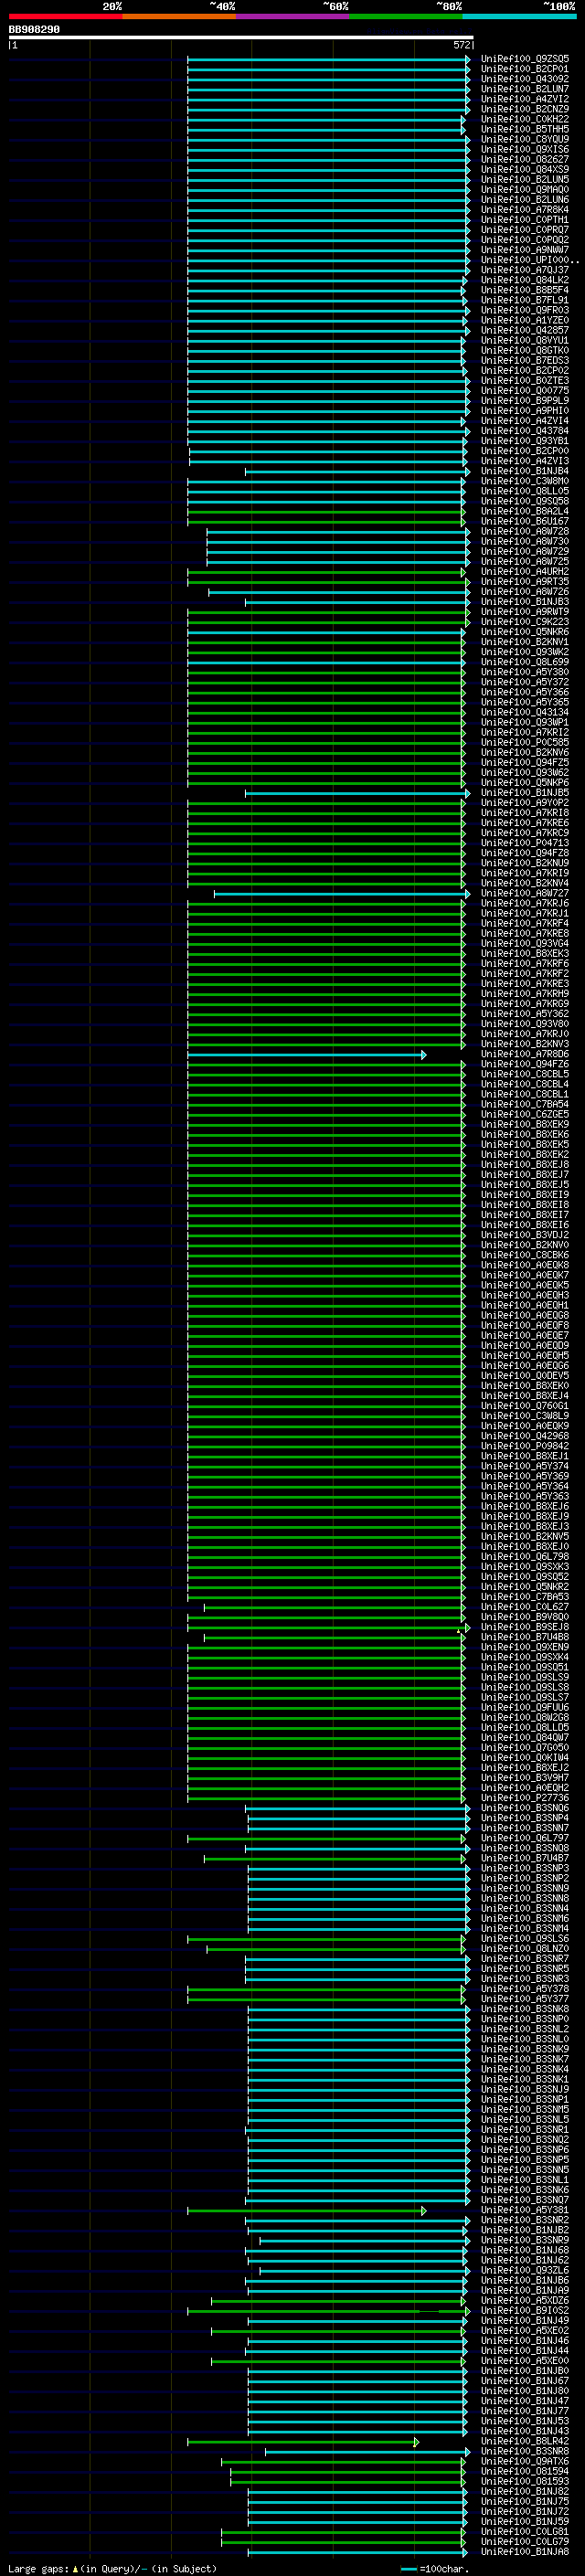Select the truncated label UniRef100_UPI000..

pyautogui.click(x=528, y=260)
